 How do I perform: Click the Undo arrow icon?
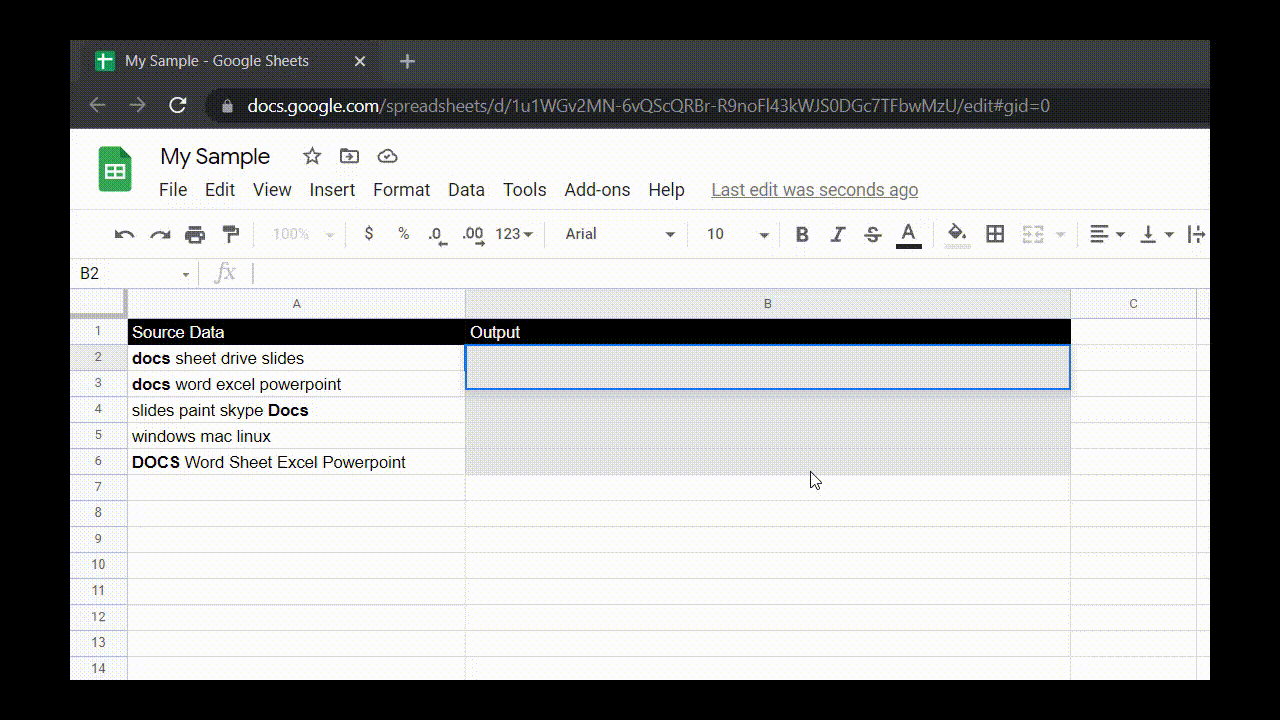tap(125, 234)
